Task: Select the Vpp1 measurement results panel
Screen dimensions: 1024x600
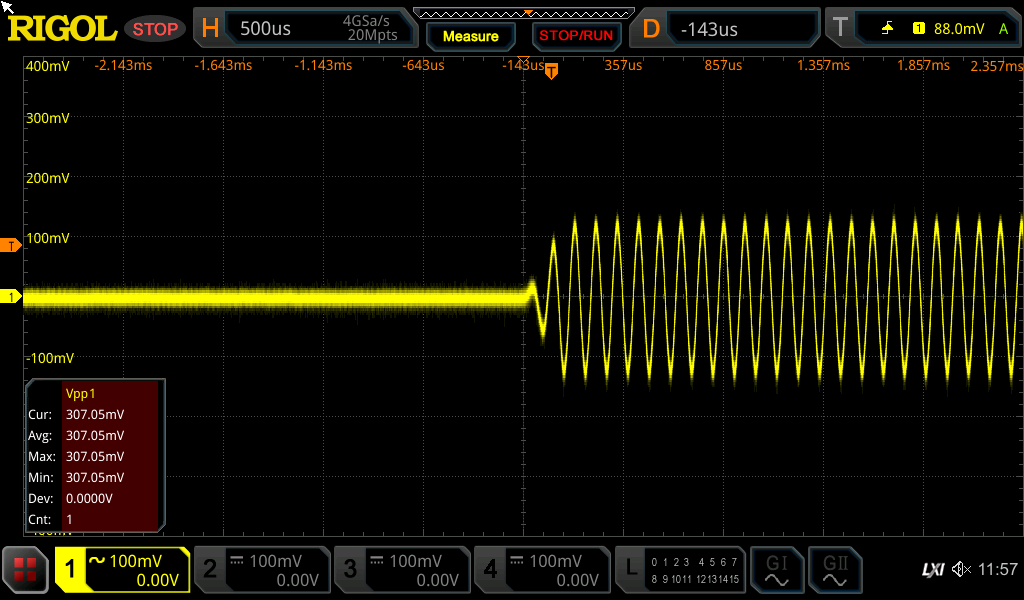Action: coord(93,454)
